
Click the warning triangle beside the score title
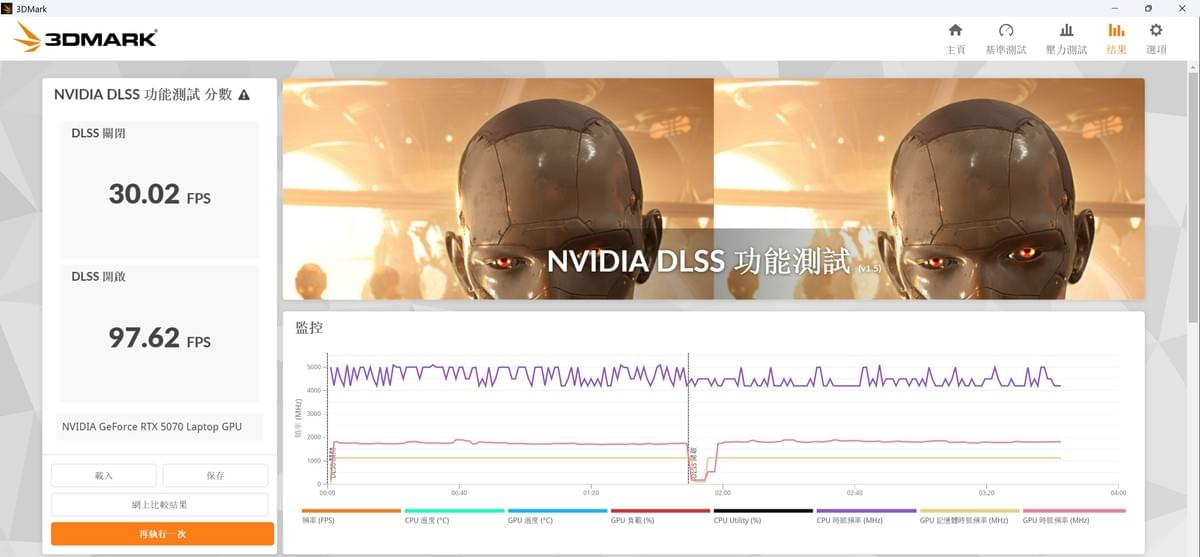244,95
